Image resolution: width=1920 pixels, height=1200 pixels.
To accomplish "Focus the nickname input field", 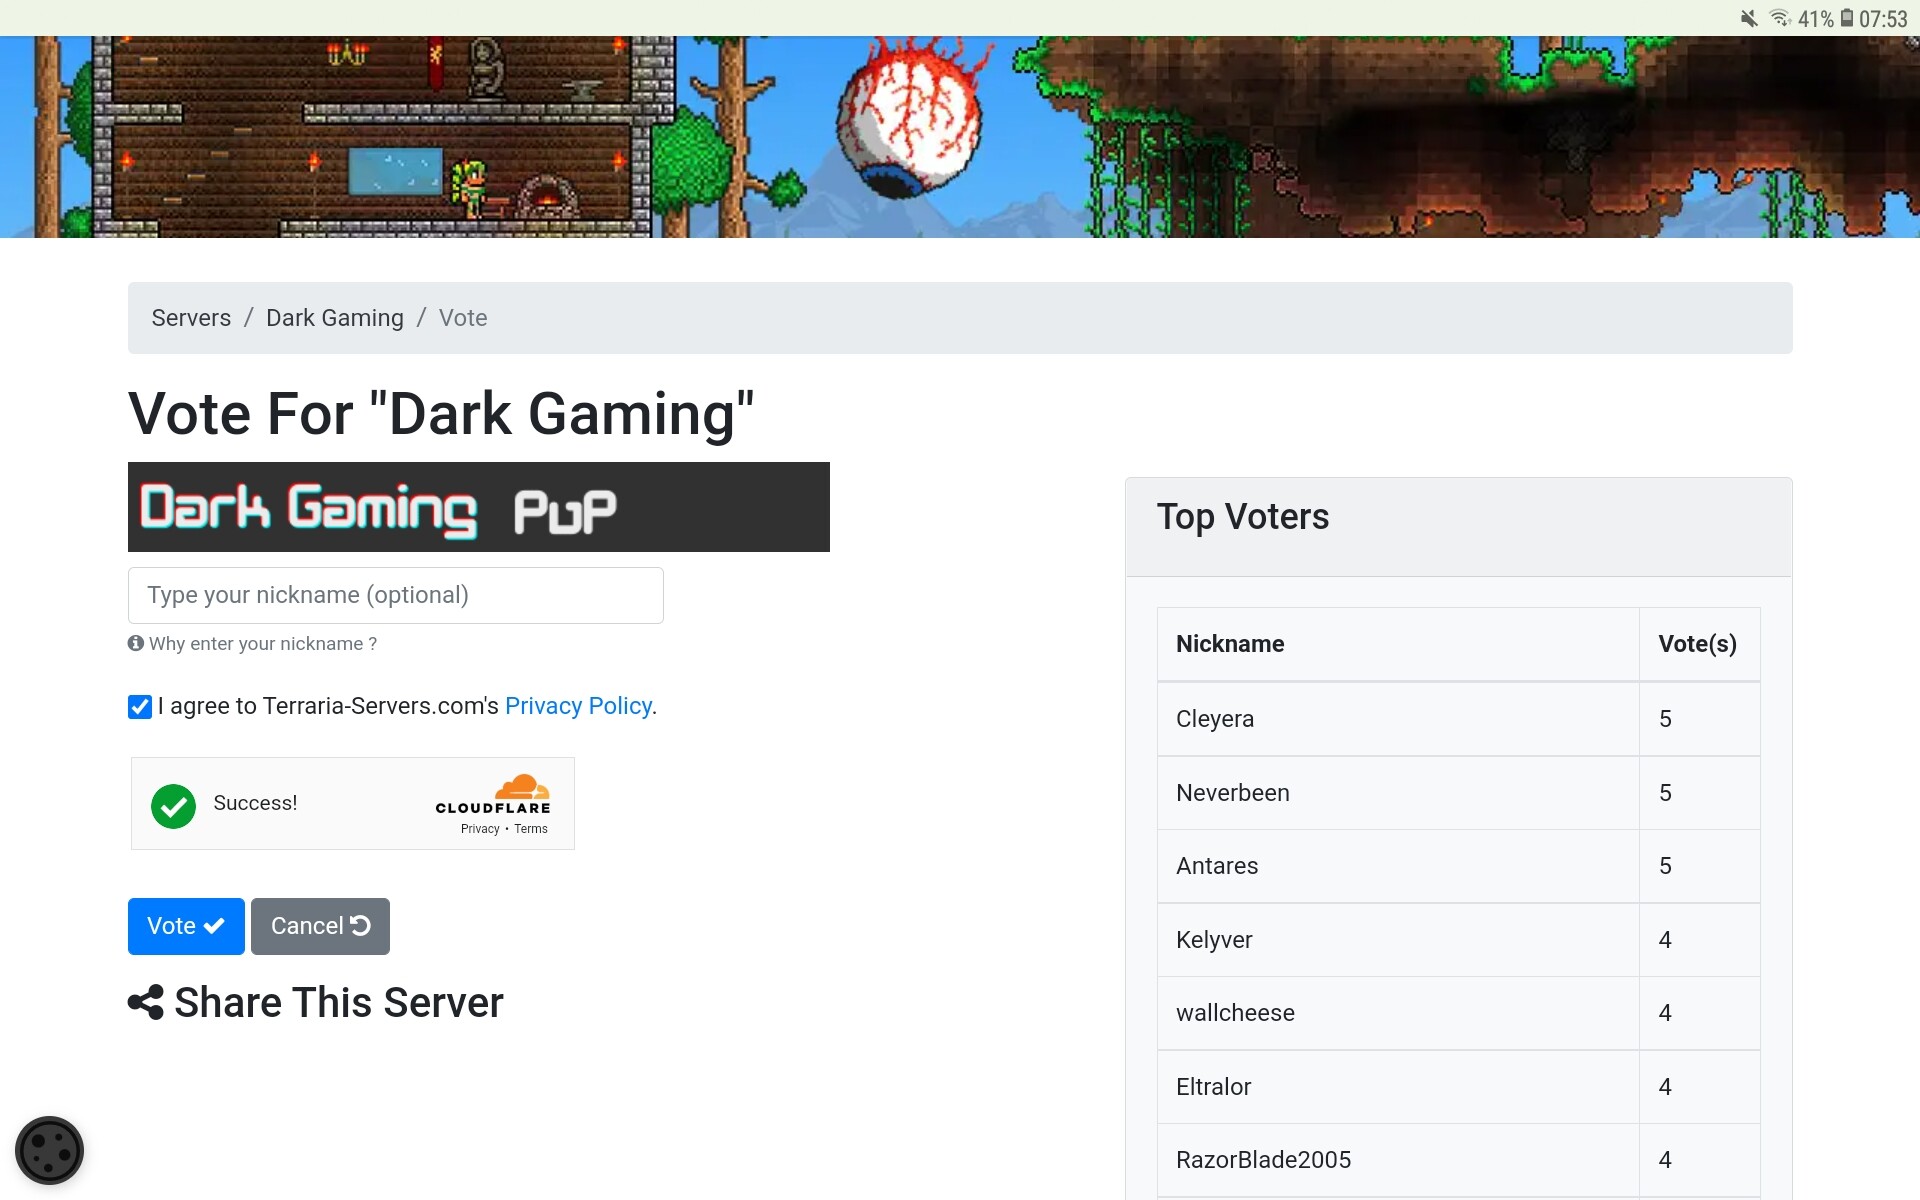I will 396,595.
